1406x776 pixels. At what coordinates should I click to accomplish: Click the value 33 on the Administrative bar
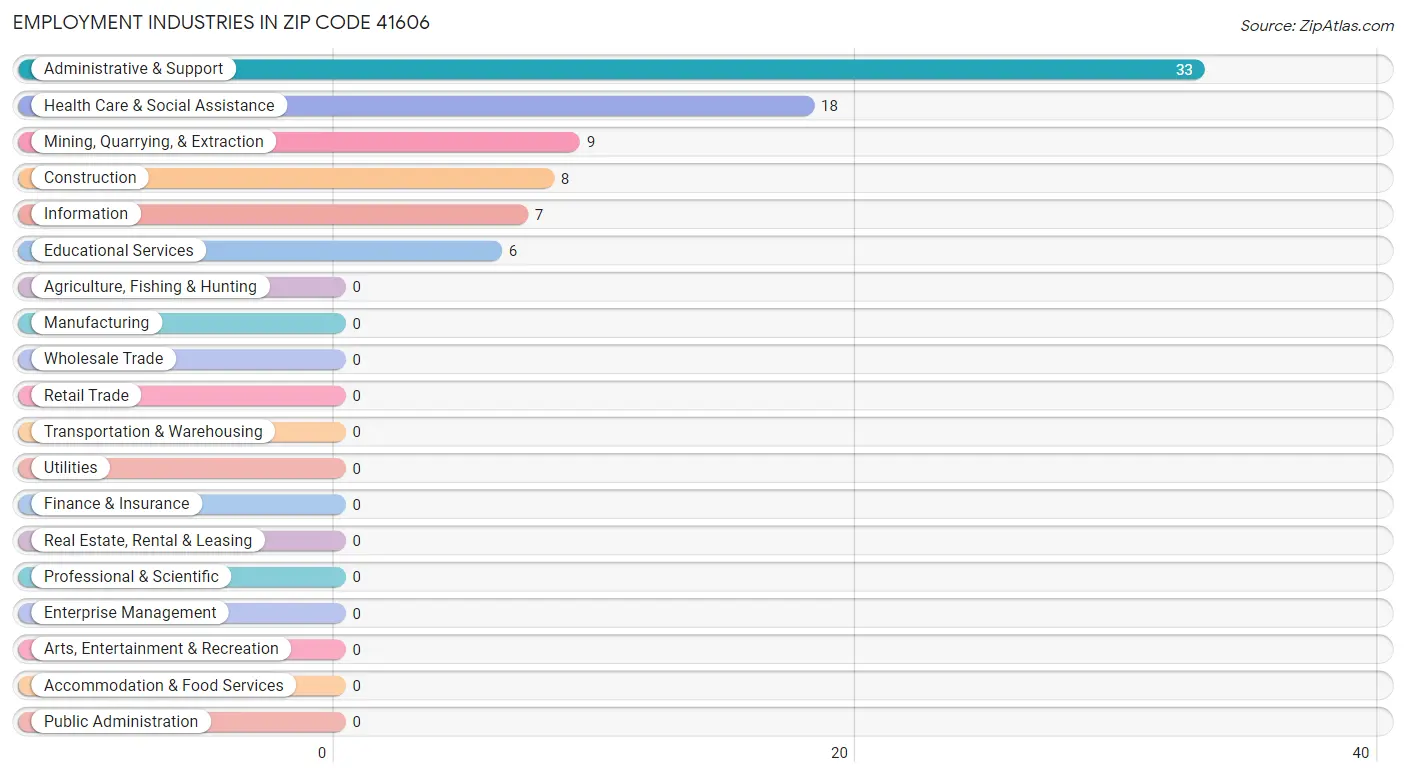coord(1184,70)
